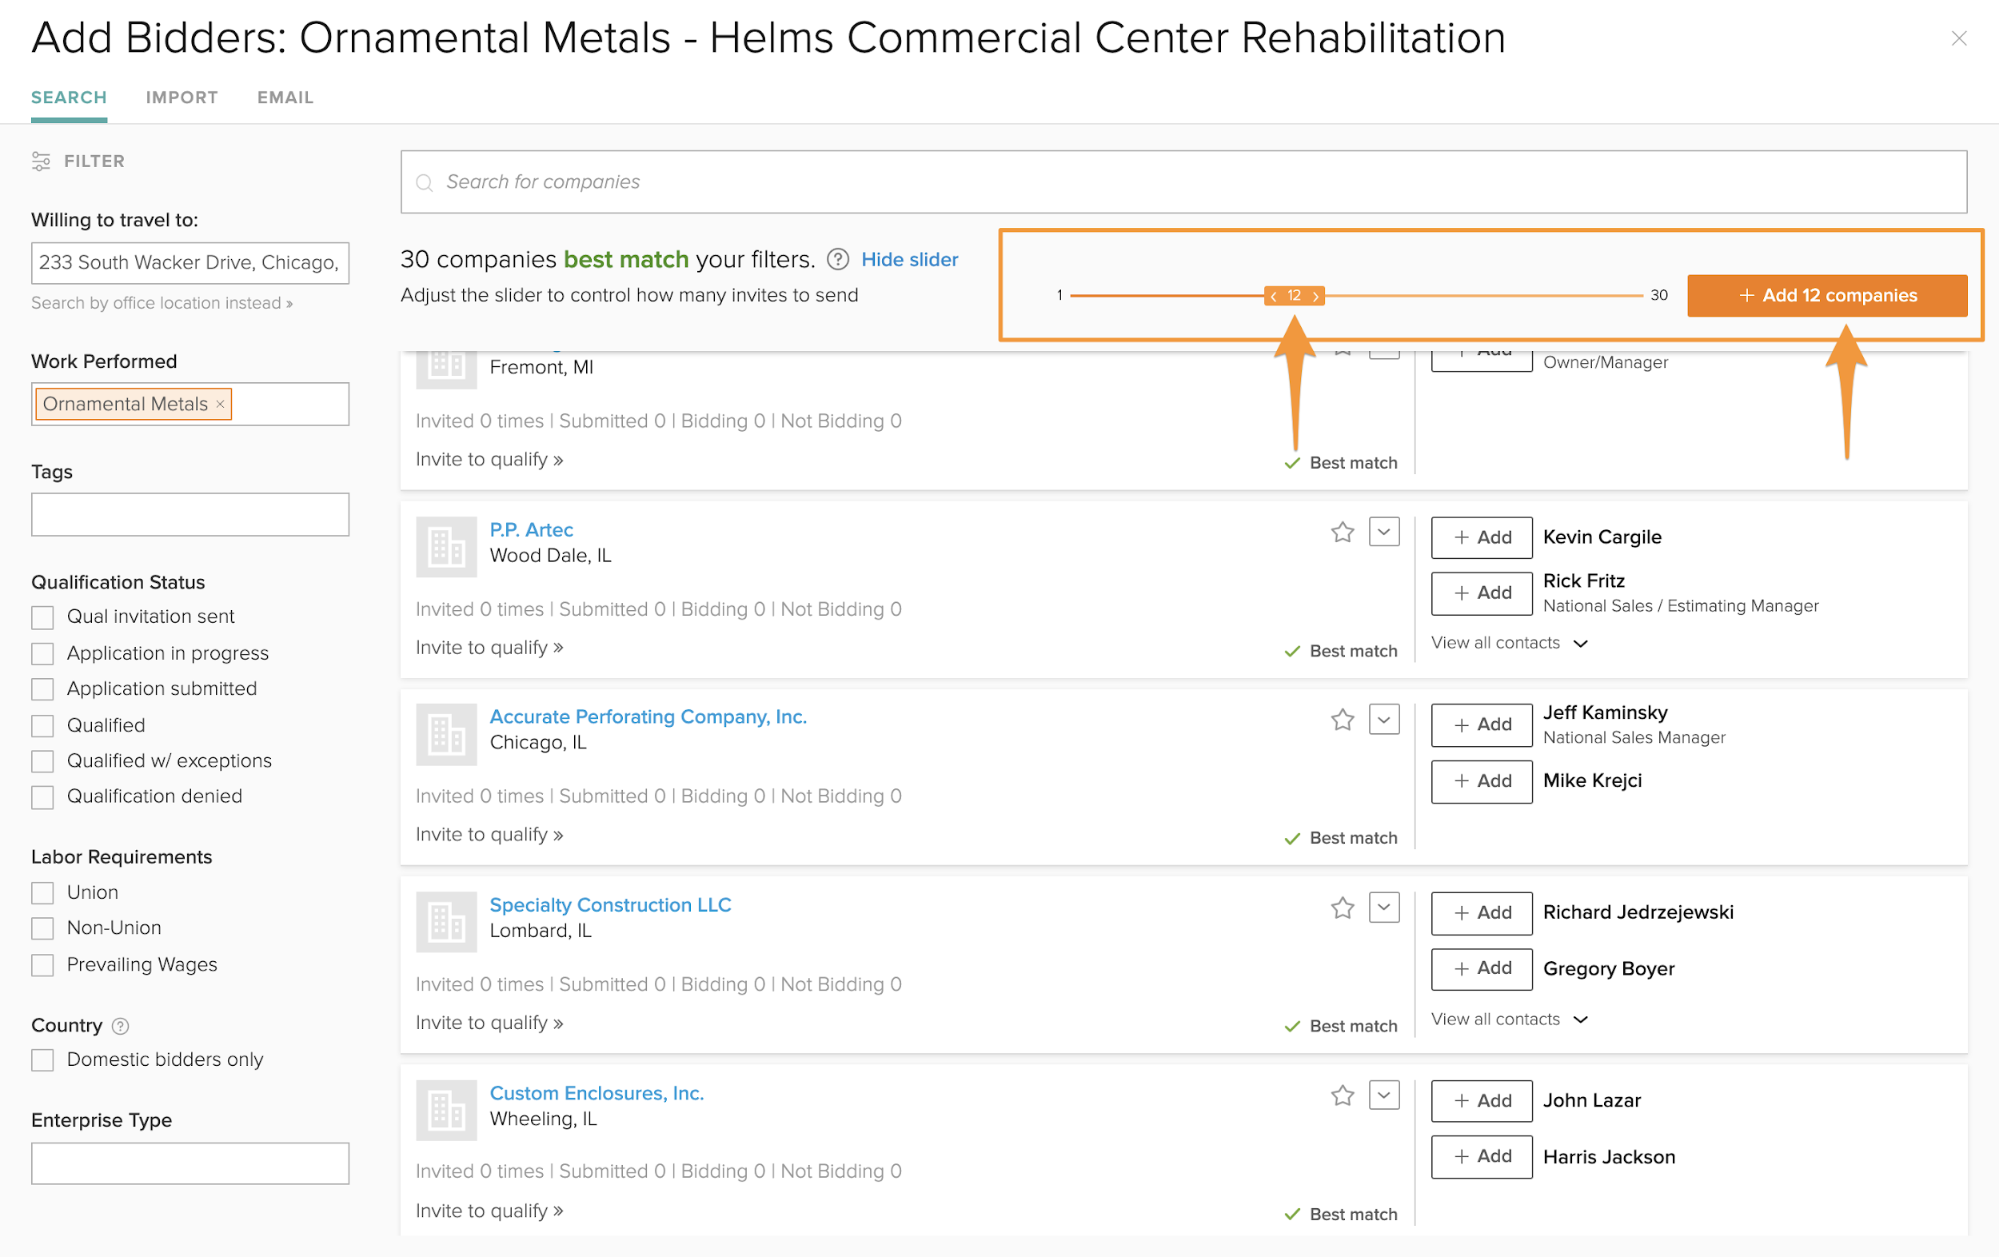Screen dimensions: 1999x1257
Task: Click help icon beside best match filters
Action: coord(838,260)
